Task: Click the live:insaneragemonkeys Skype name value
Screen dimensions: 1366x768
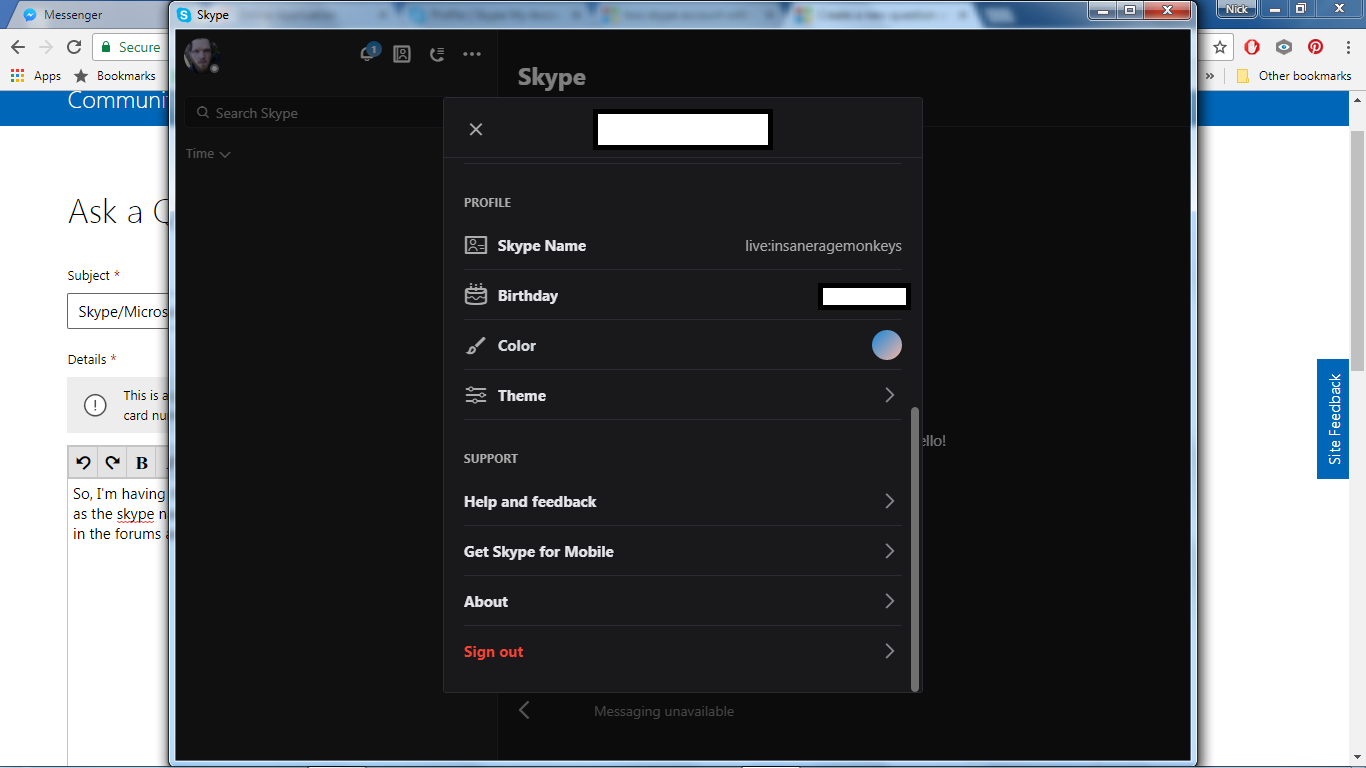Action: coord(823,246)
